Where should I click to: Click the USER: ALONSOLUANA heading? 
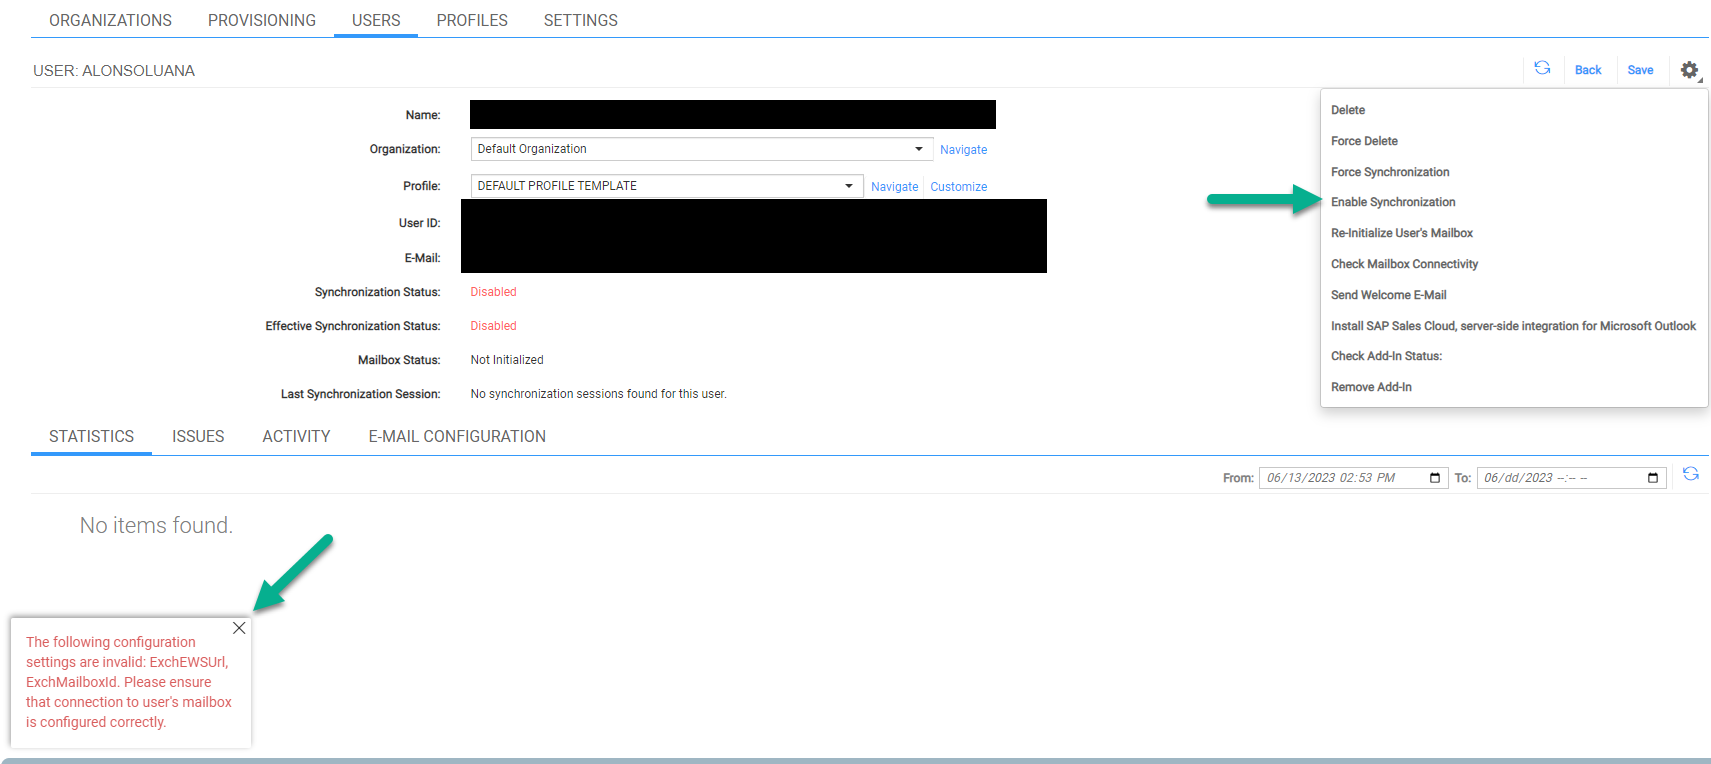click(114, 71)
